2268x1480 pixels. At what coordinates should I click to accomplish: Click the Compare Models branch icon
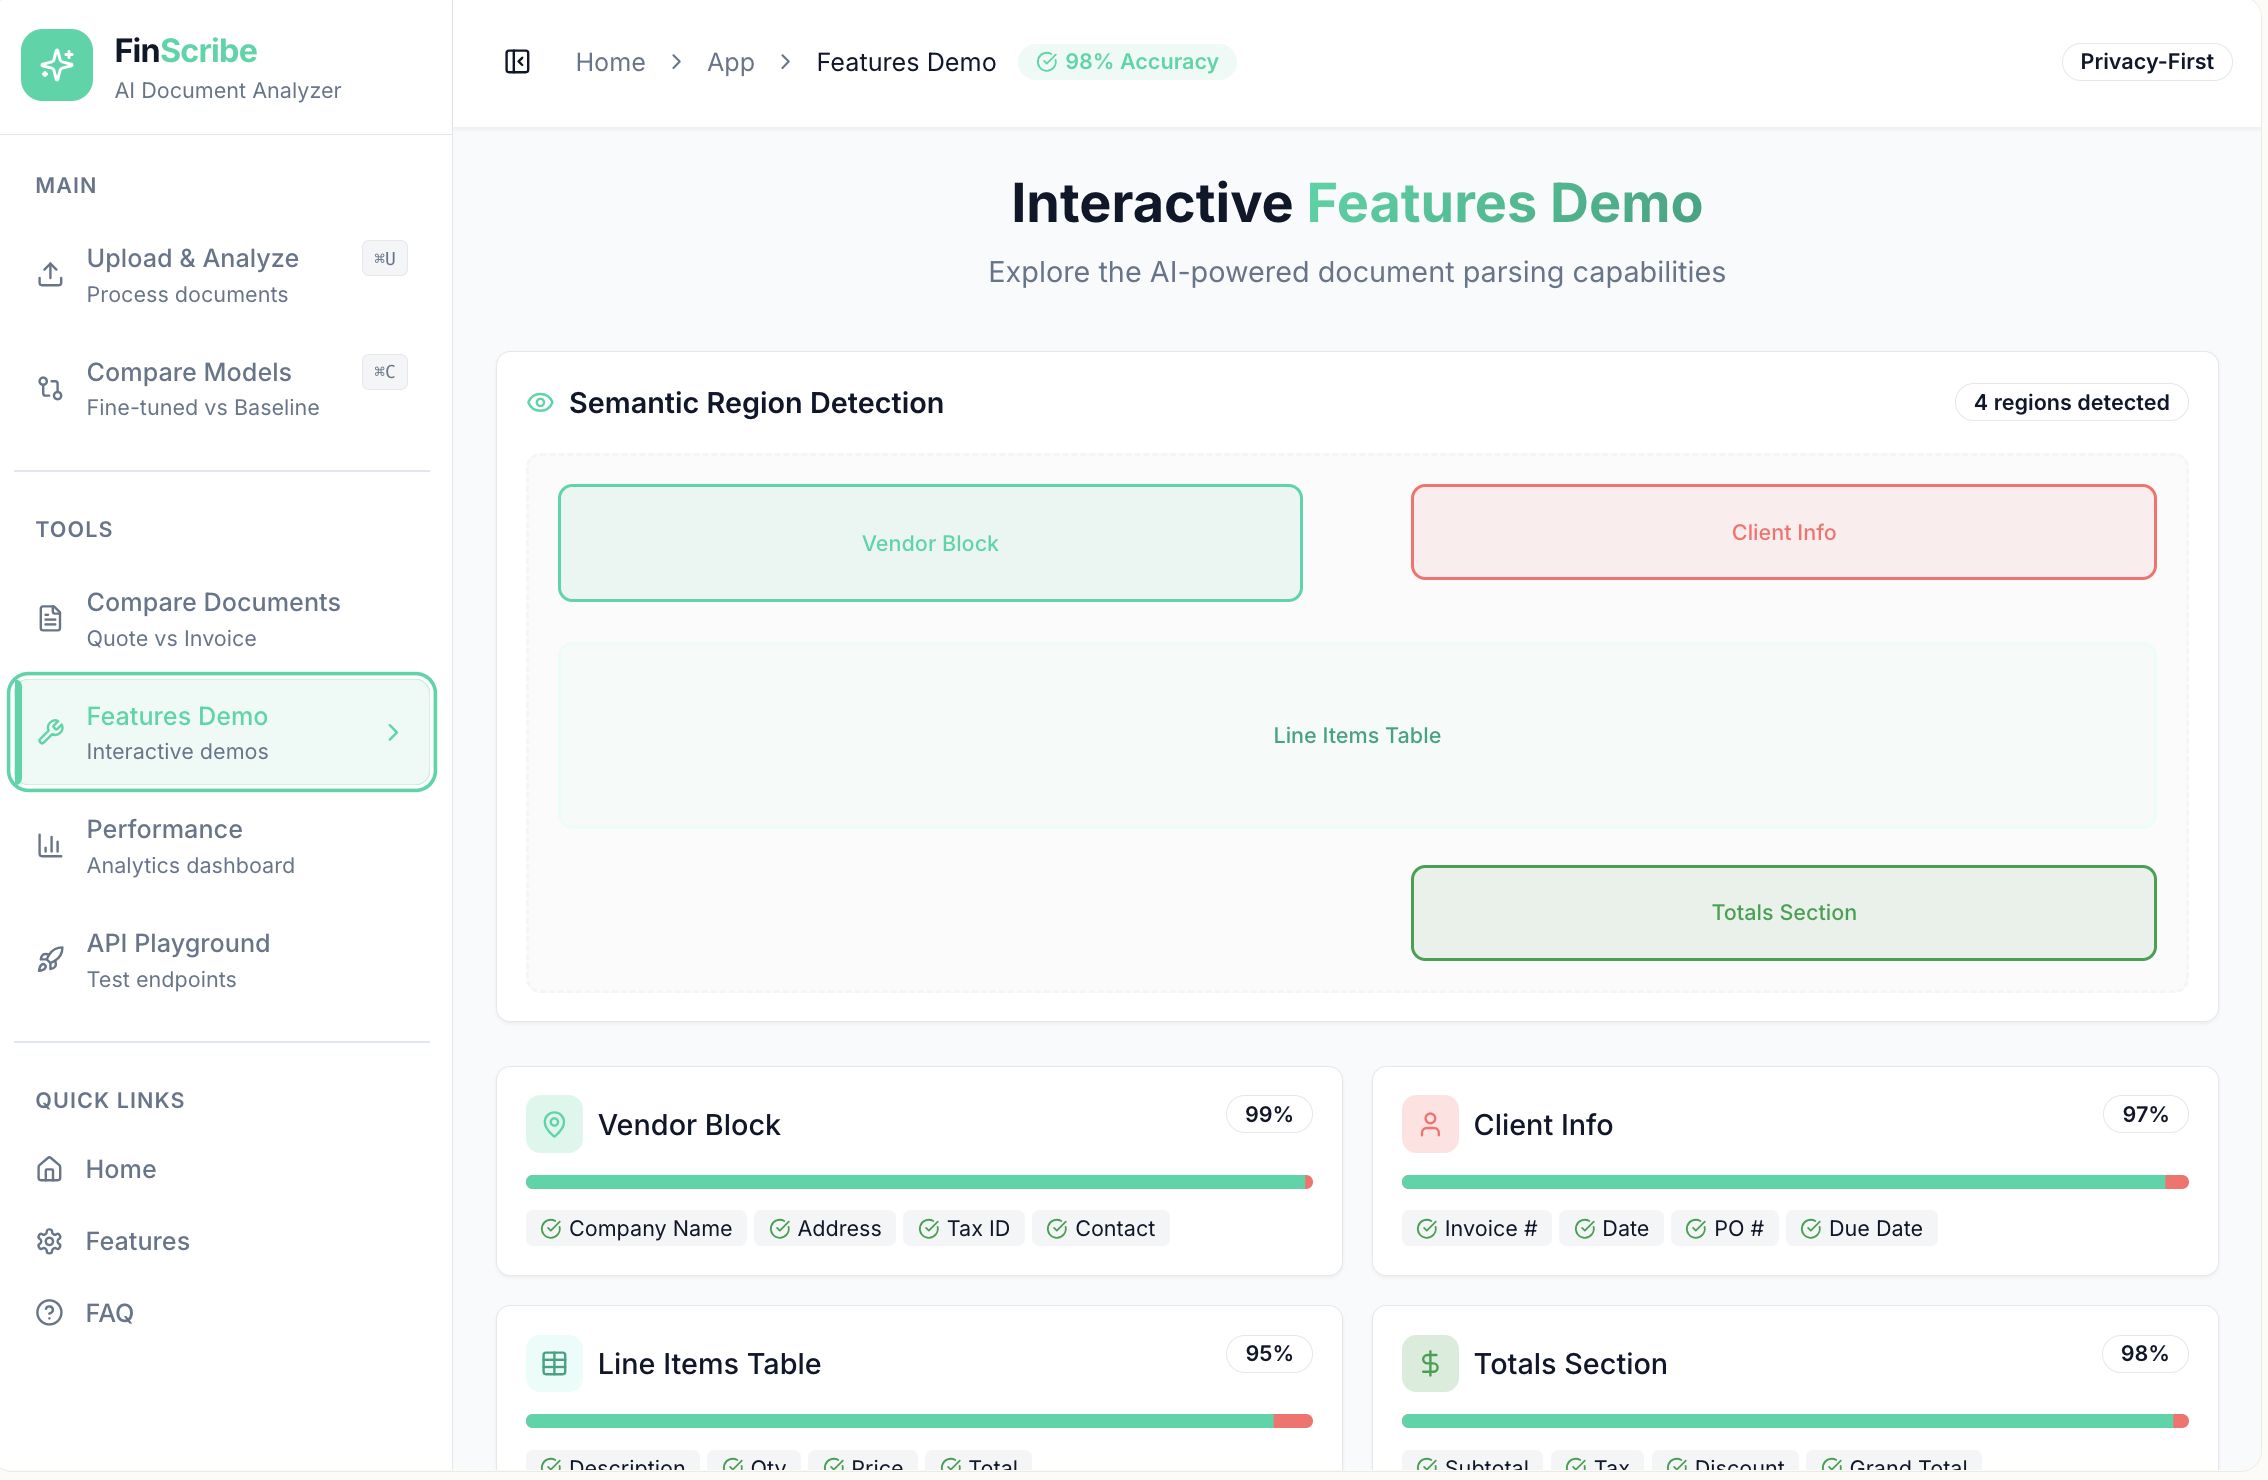point(51,388)
